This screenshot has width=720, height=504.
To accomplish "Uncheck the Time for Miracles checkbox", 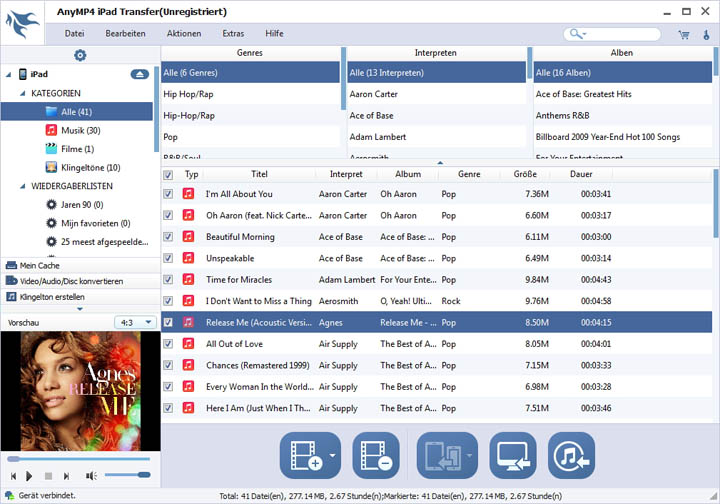I will pos(168,280).
